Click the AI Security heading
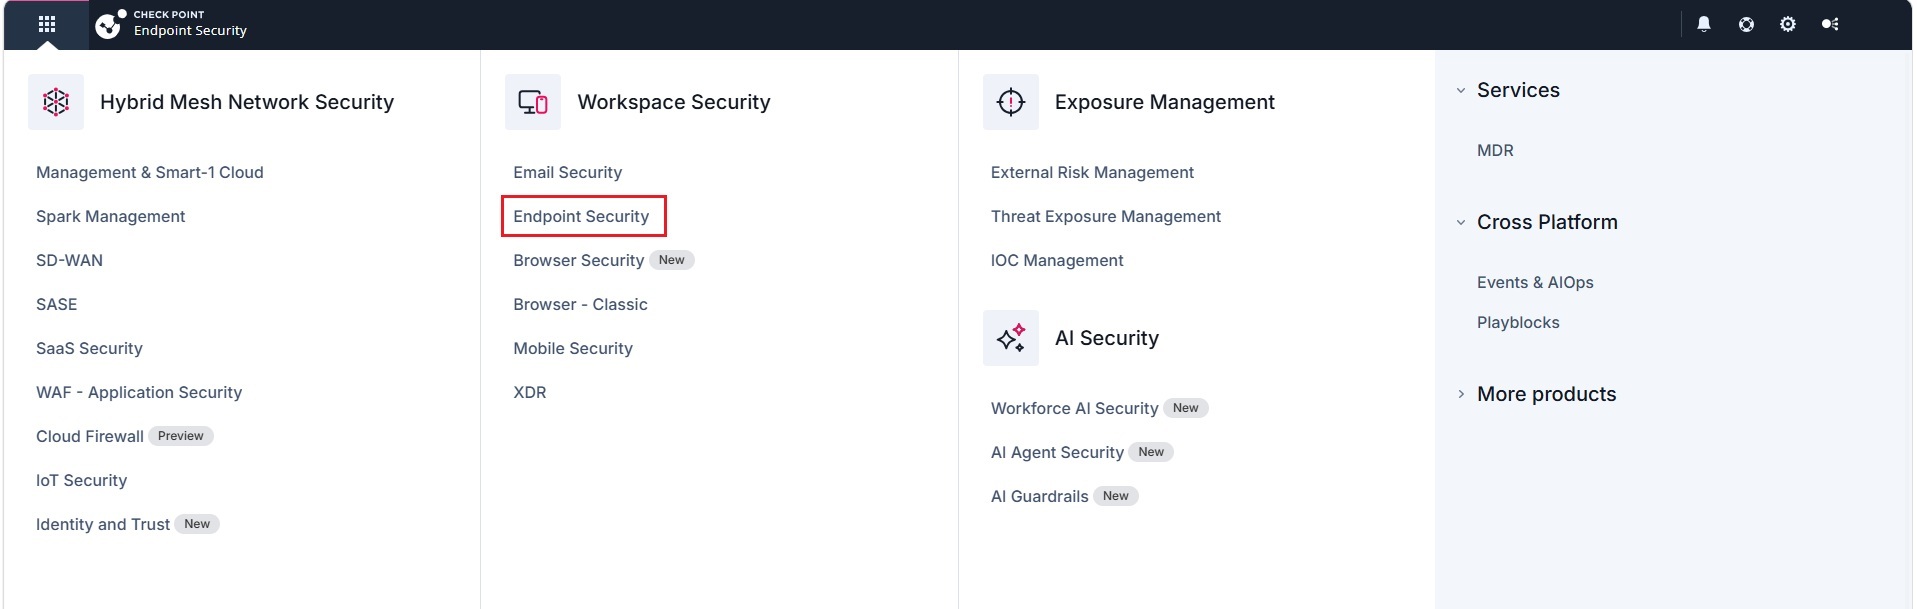This screenshot has height=609, width=1917. coord(1107,338)
